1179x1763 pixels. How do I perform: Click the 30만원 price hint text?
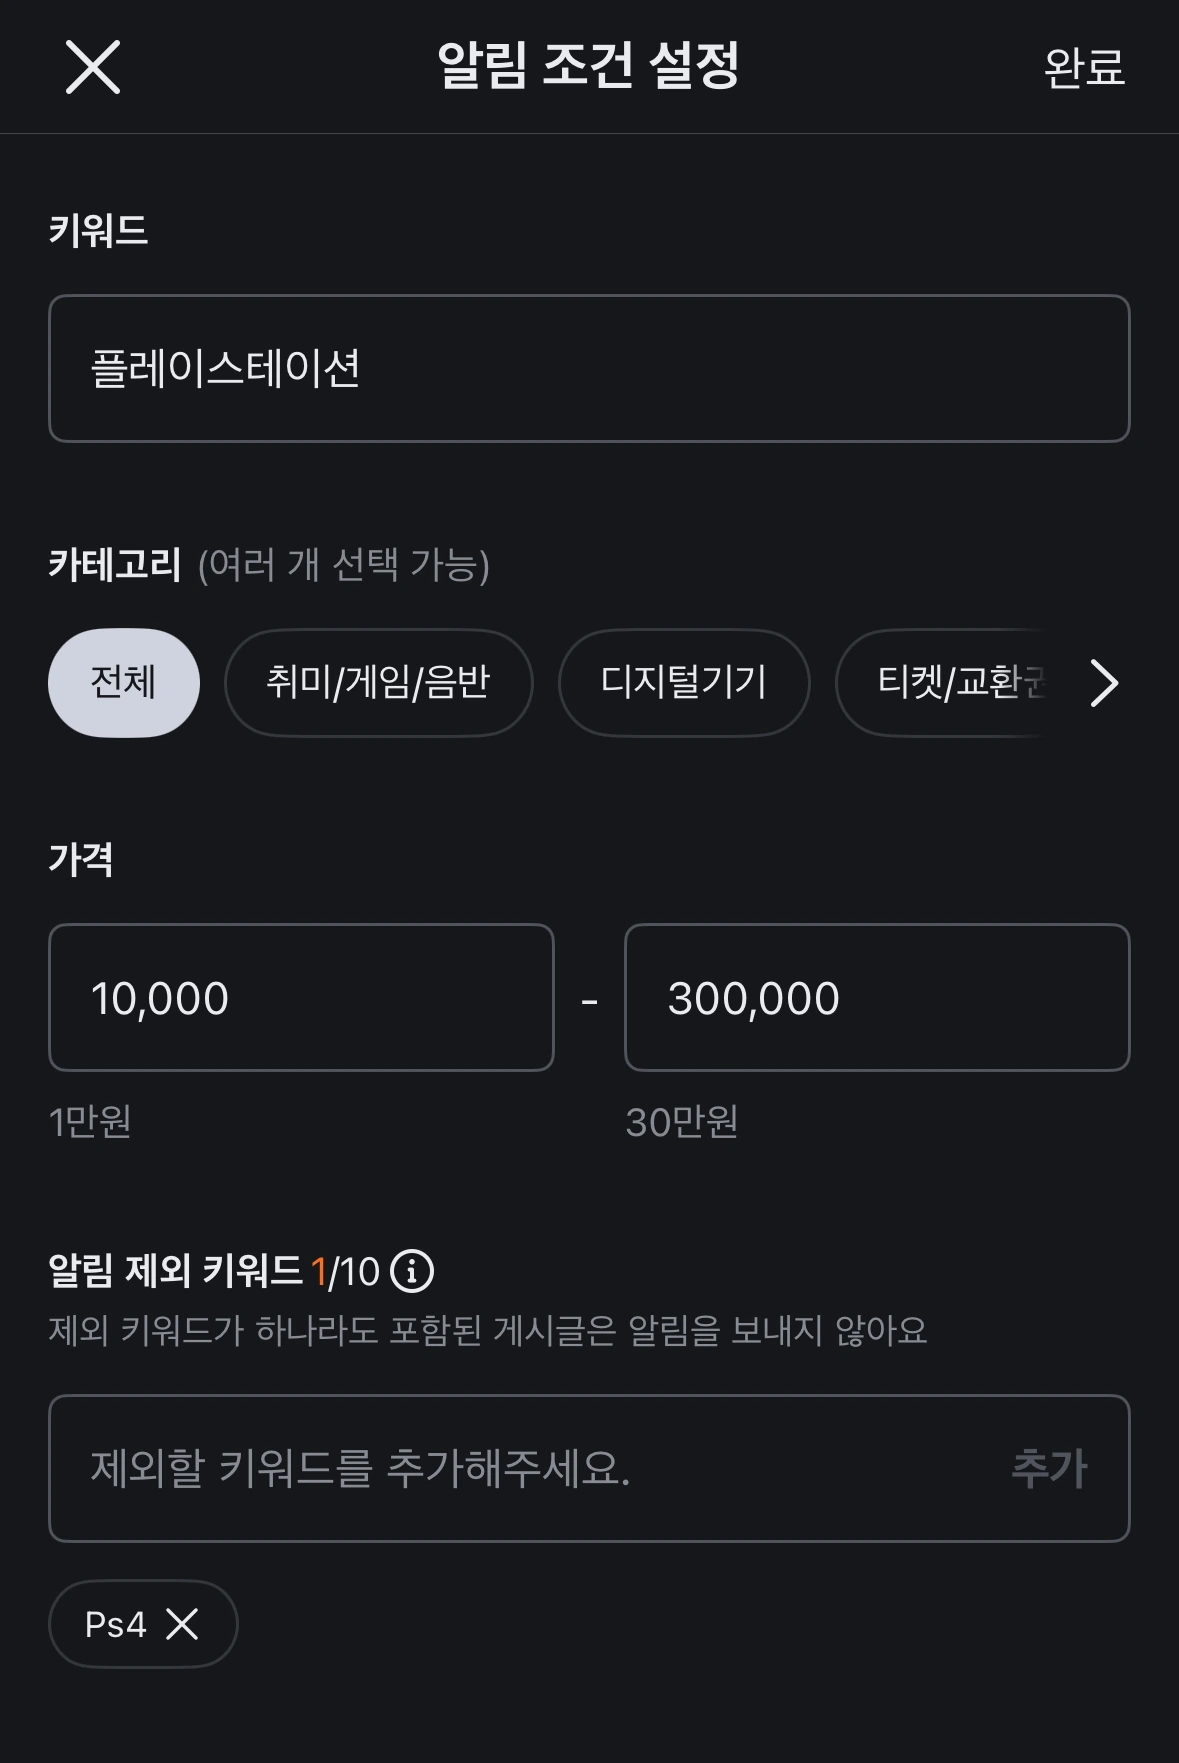click(682, 1122)
